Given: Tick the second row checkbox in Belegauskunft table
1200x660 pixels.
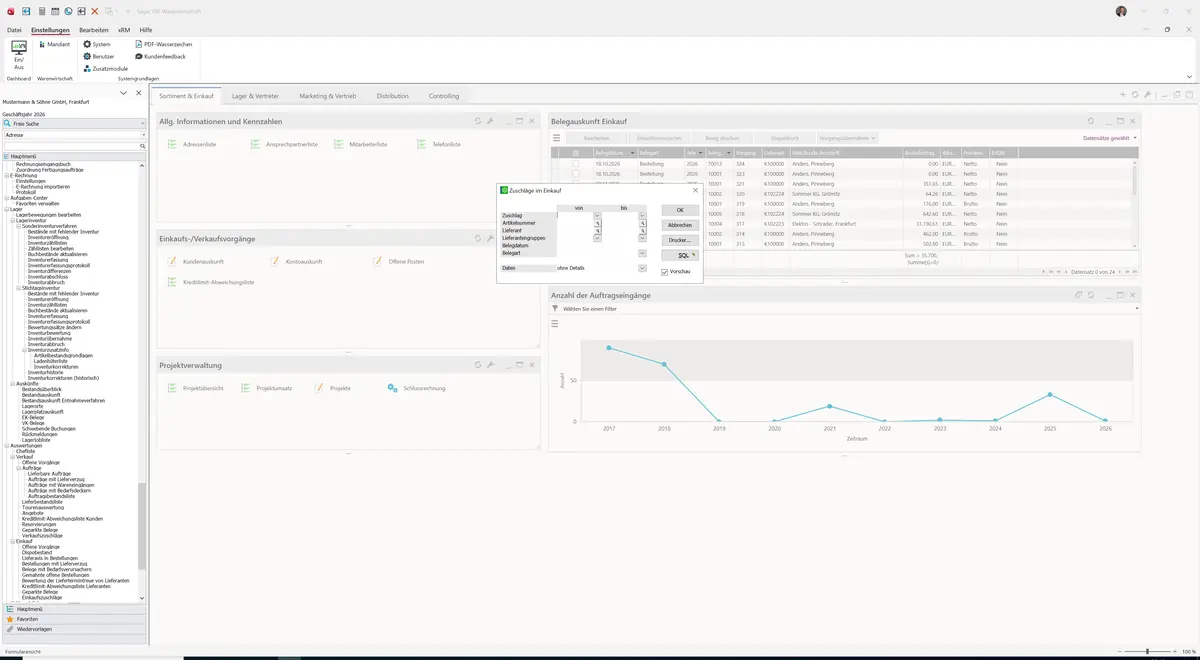Looking at the screenshot, I should click(x=575, y=174).
